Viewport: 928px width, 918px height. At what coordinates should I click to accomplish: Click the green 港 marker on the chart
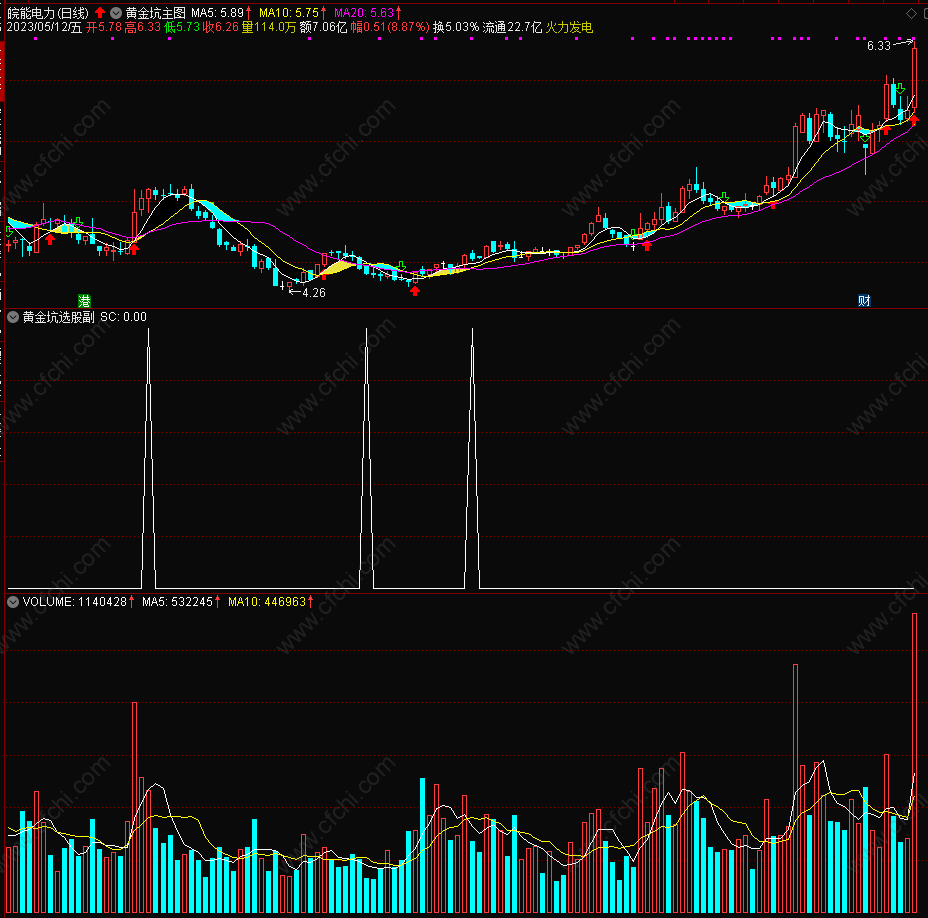coord(84,300)
